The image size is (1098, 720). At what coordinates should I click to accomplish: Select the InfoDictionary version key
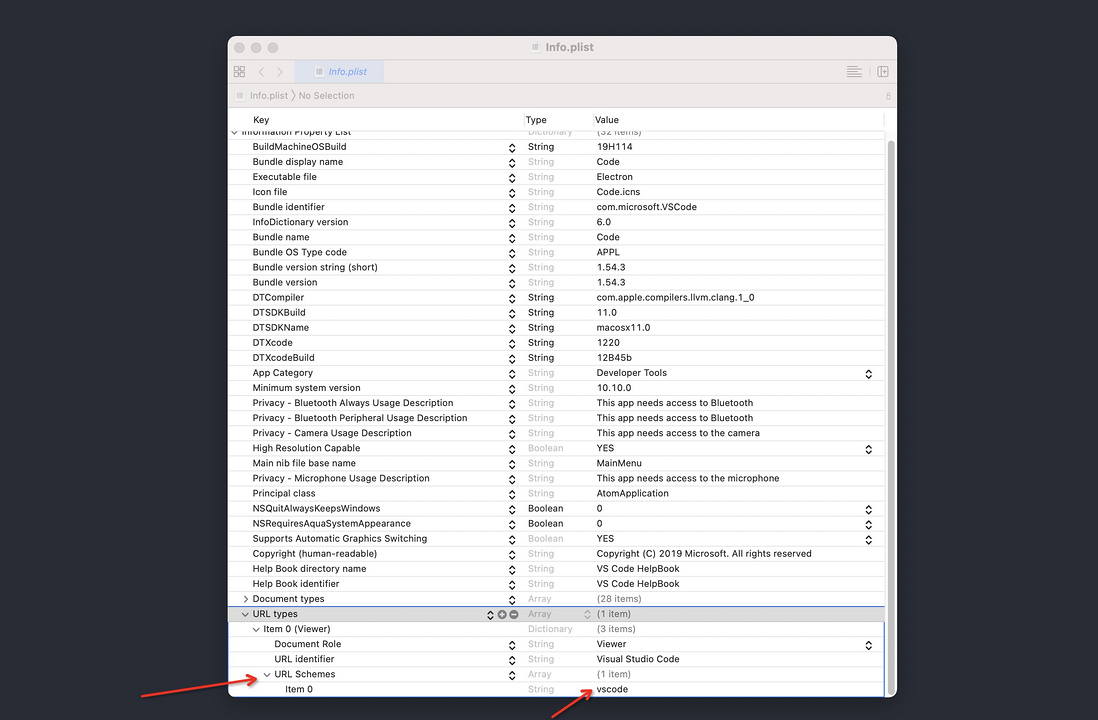pos(300,222)
